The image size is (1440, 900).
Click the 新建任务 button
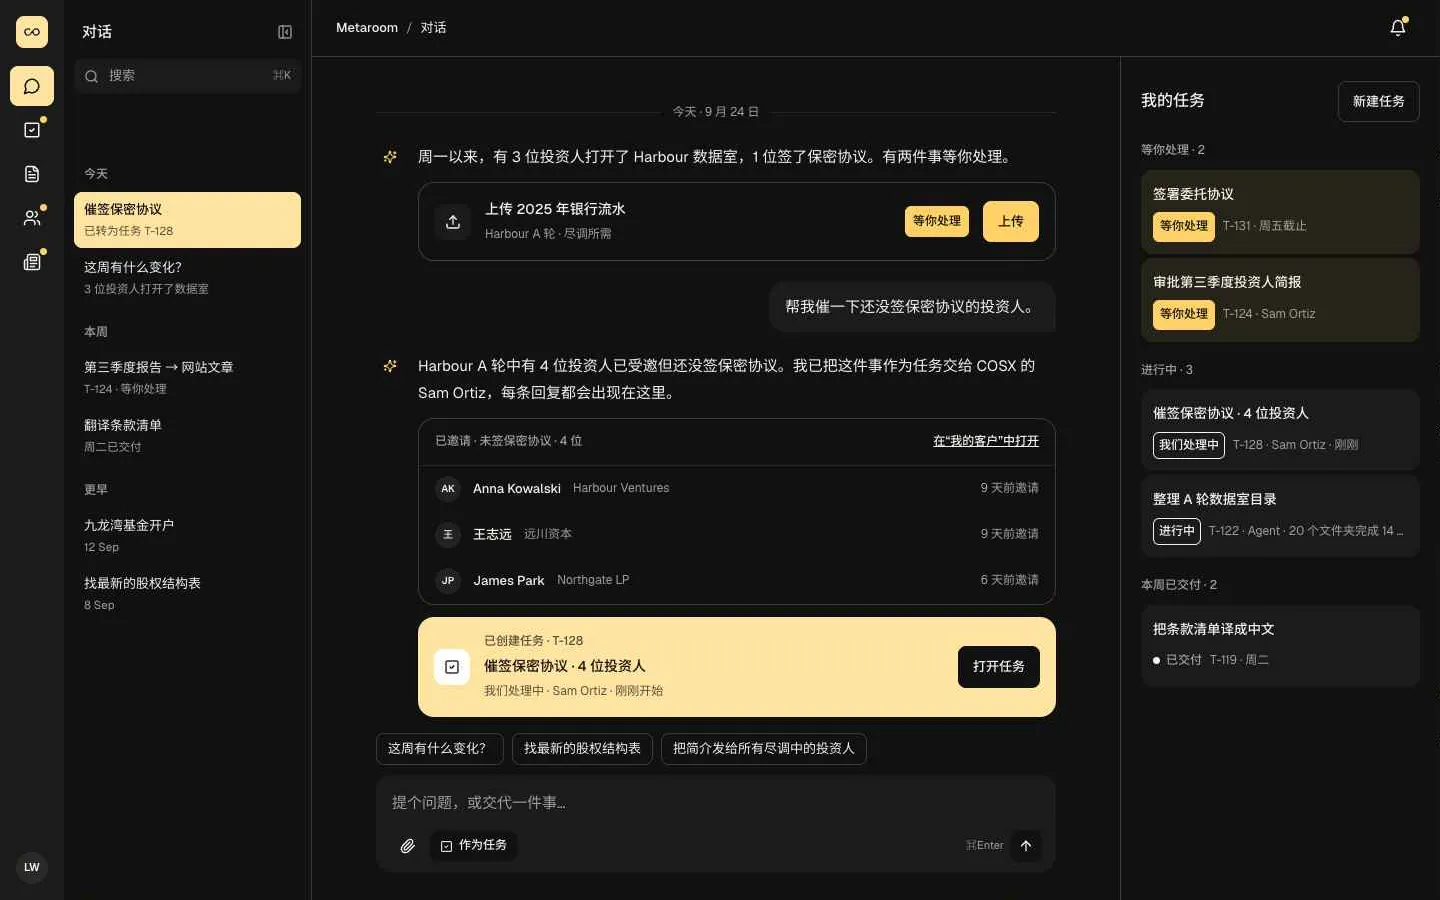[1378, 102]
